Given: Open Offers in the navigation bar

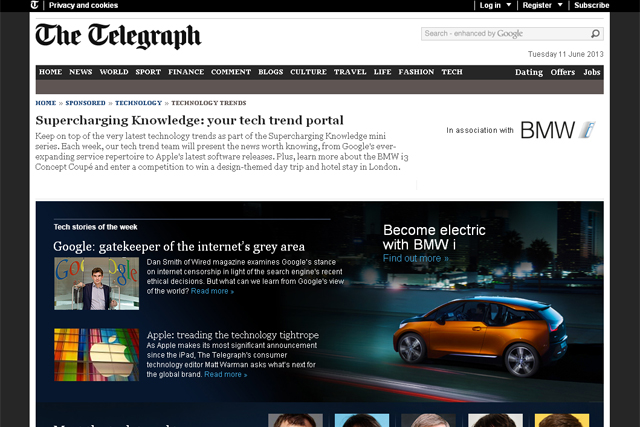Looking at the screenshot, I should click(x=562, y=72).
